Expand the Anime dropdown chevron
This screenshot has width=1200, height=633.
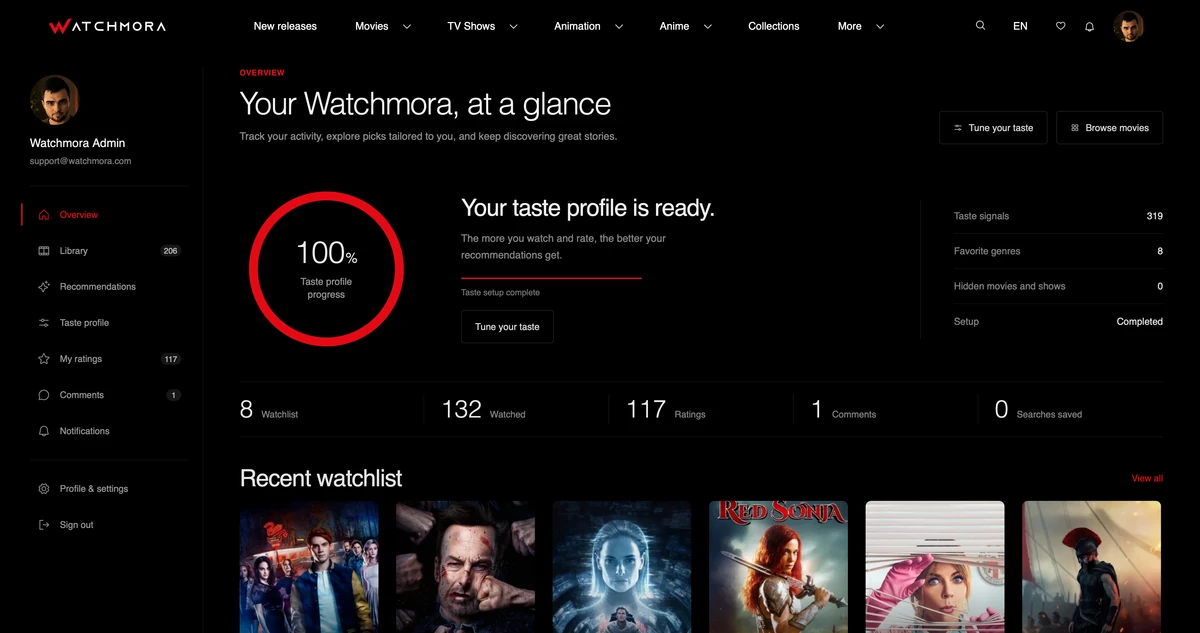(x=708, y=27)
